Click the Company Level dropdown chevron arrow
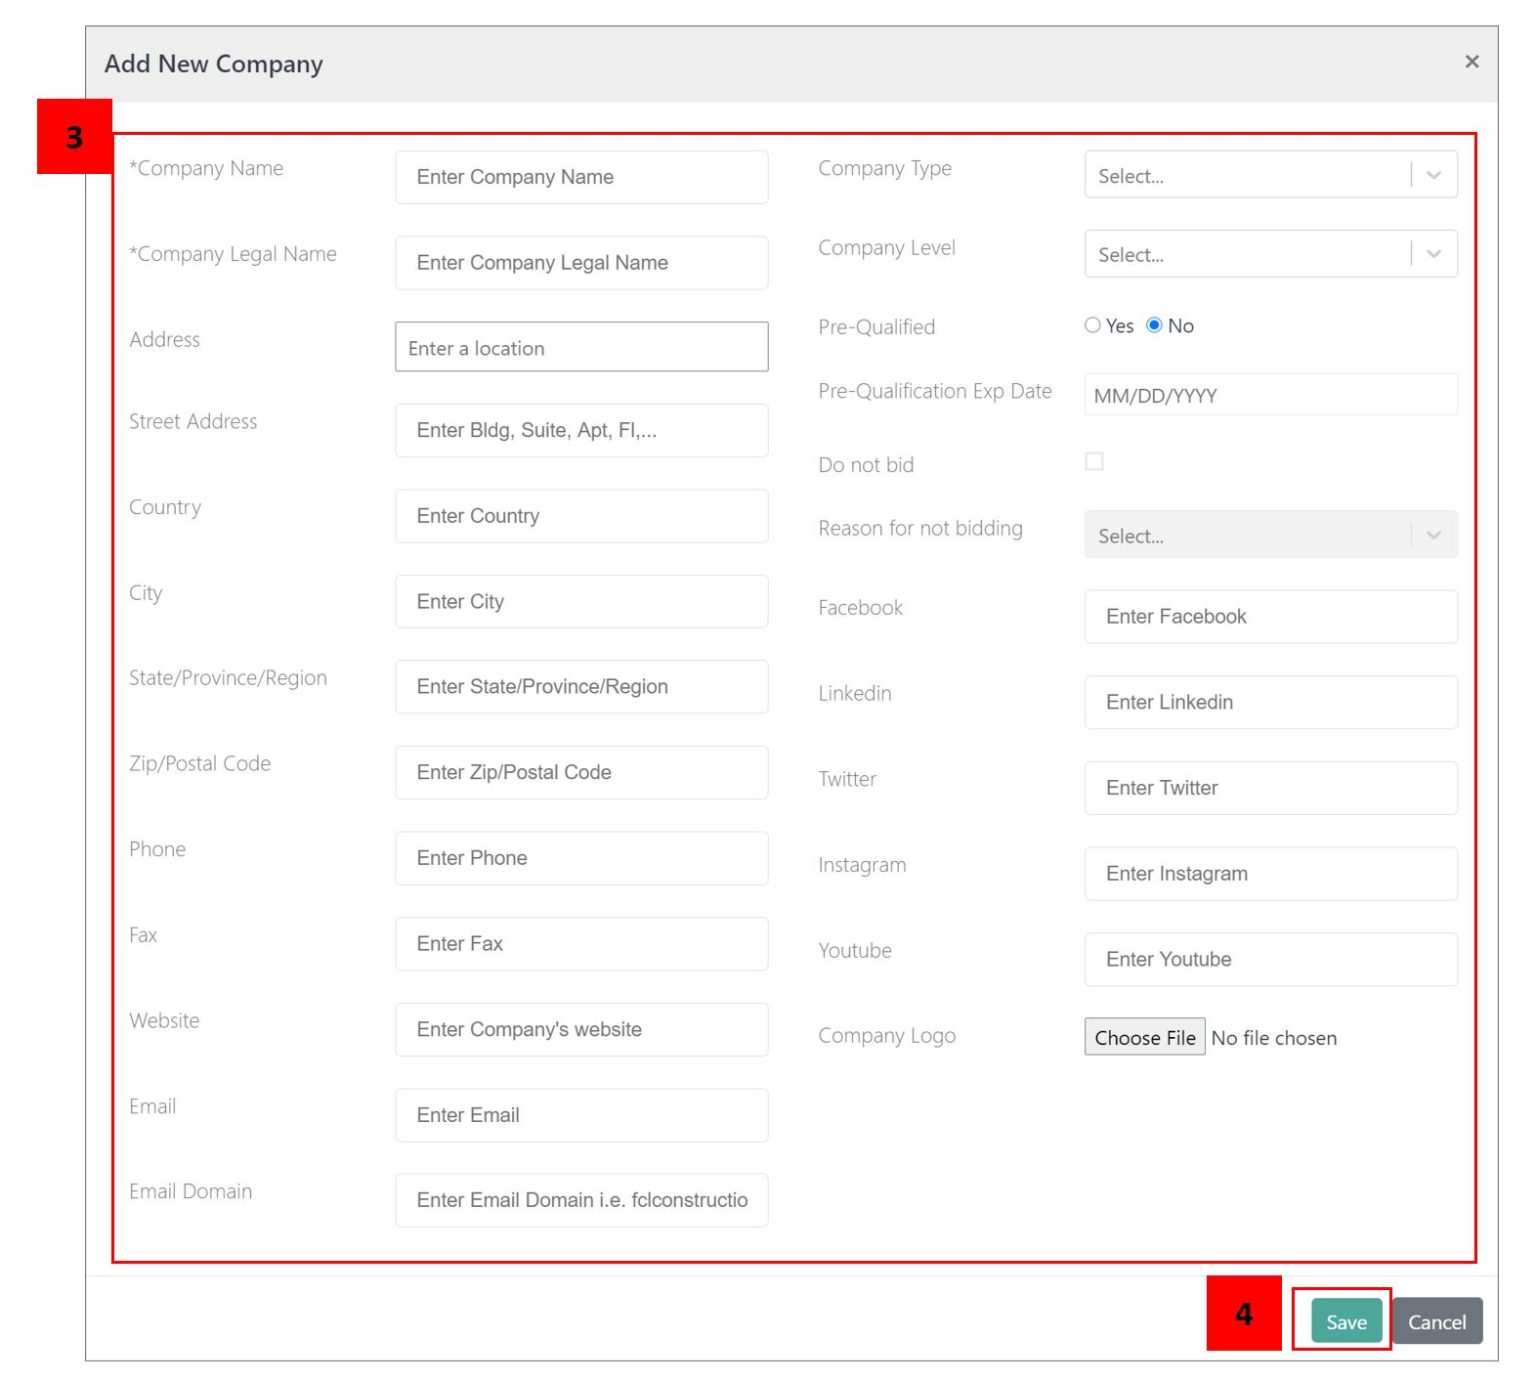Viewport: 1536px width, 1381px height. (x=1433, y=254)
